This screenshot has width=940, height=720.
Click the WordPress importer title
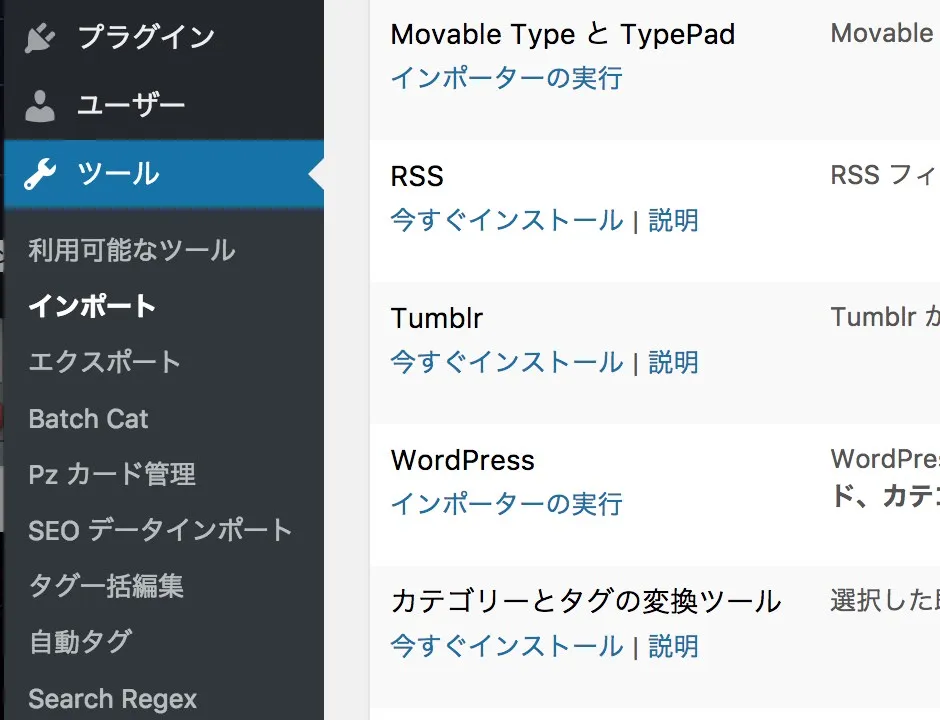462,460
